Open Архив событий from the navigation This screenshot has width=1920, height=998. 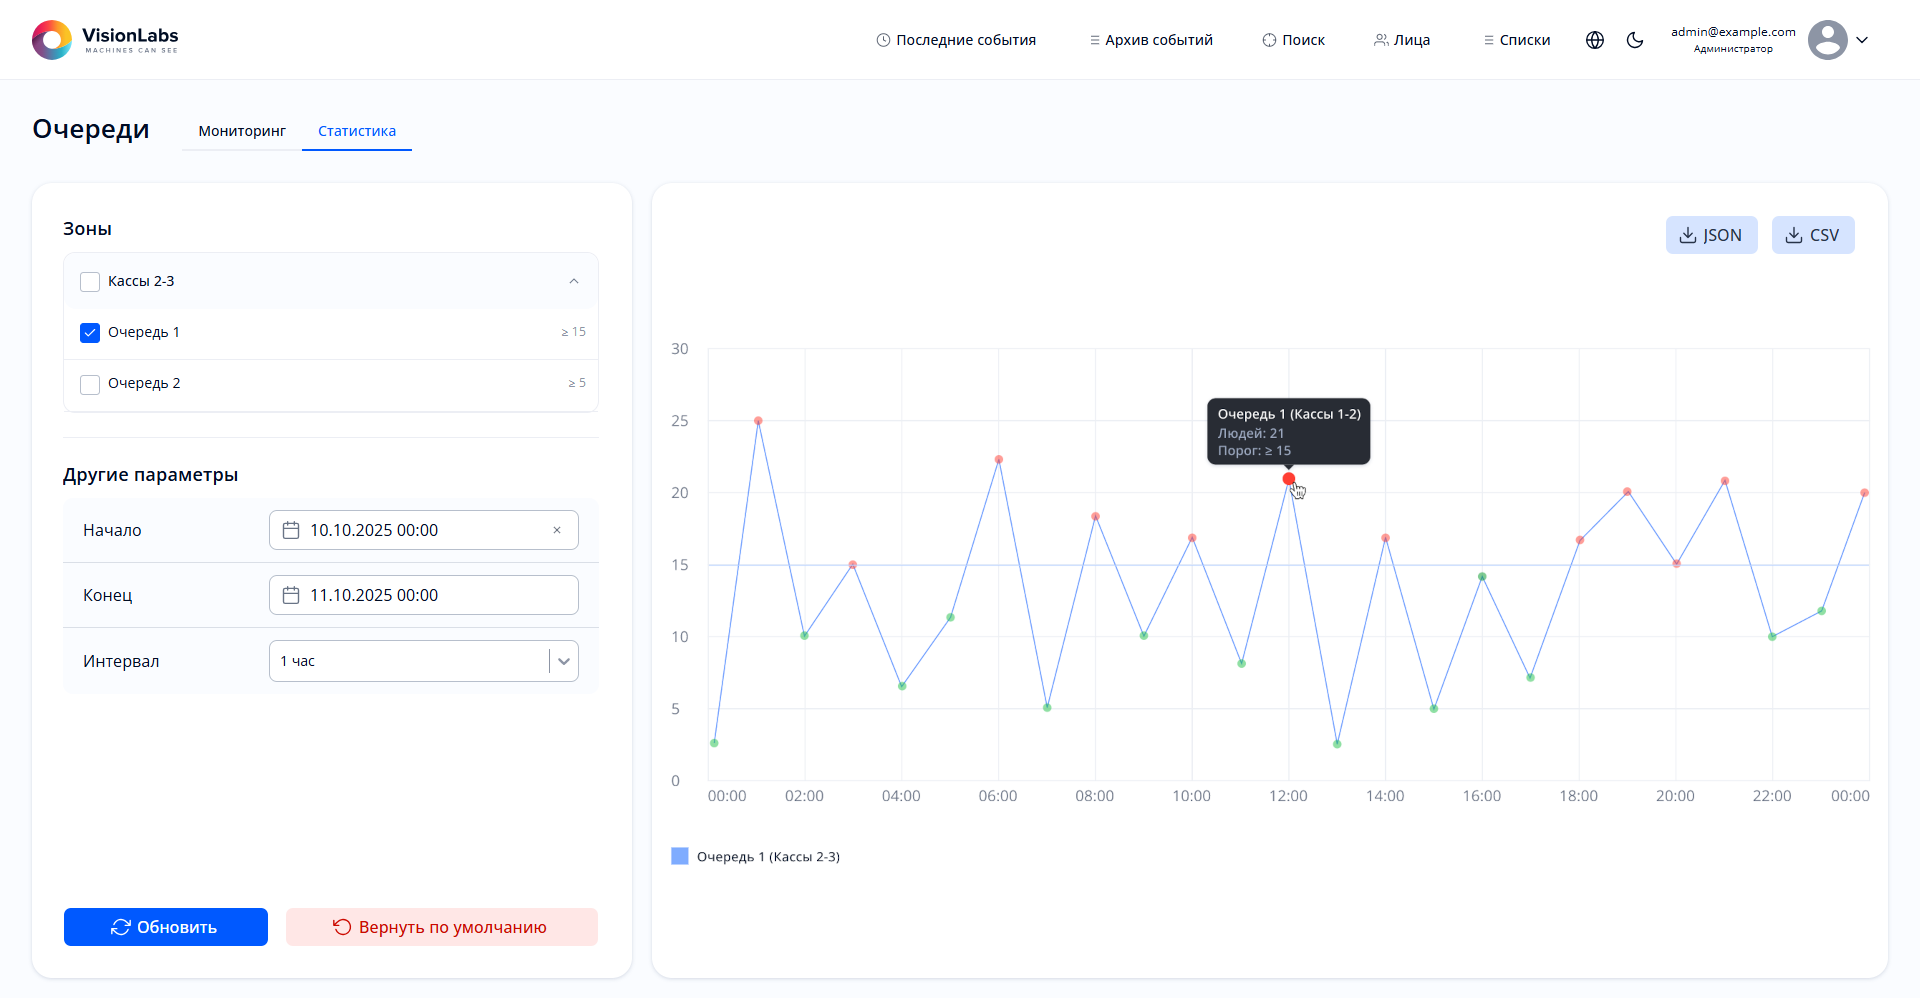tap(1150, 40)
